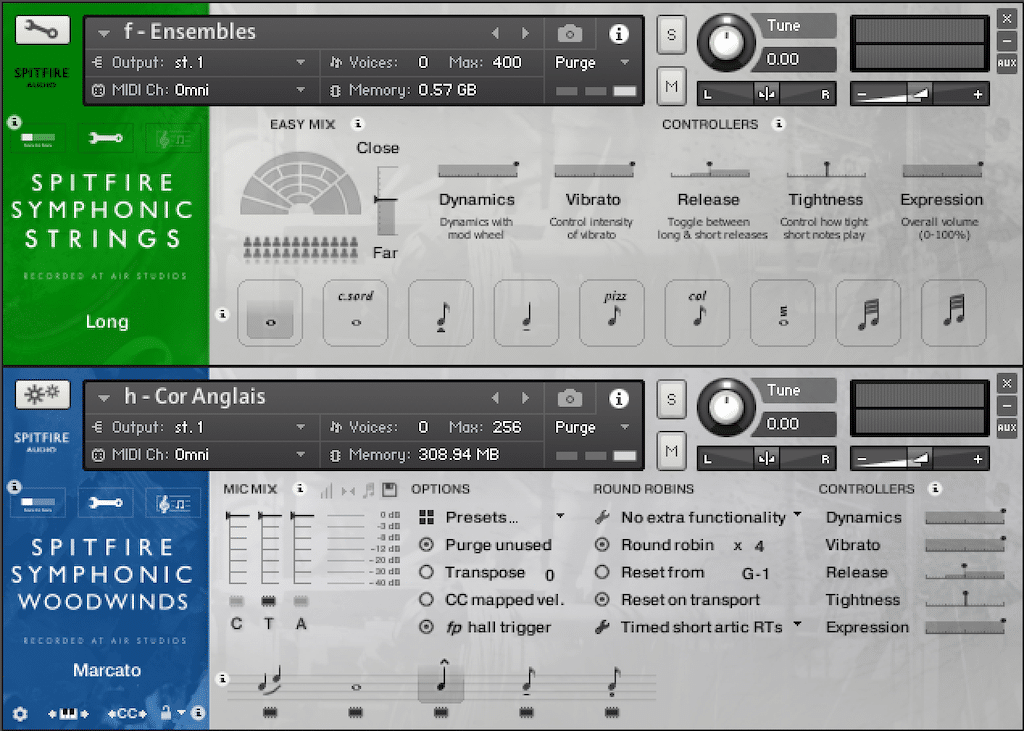Select the Long articulation button in strings

[x=270, y=313]
